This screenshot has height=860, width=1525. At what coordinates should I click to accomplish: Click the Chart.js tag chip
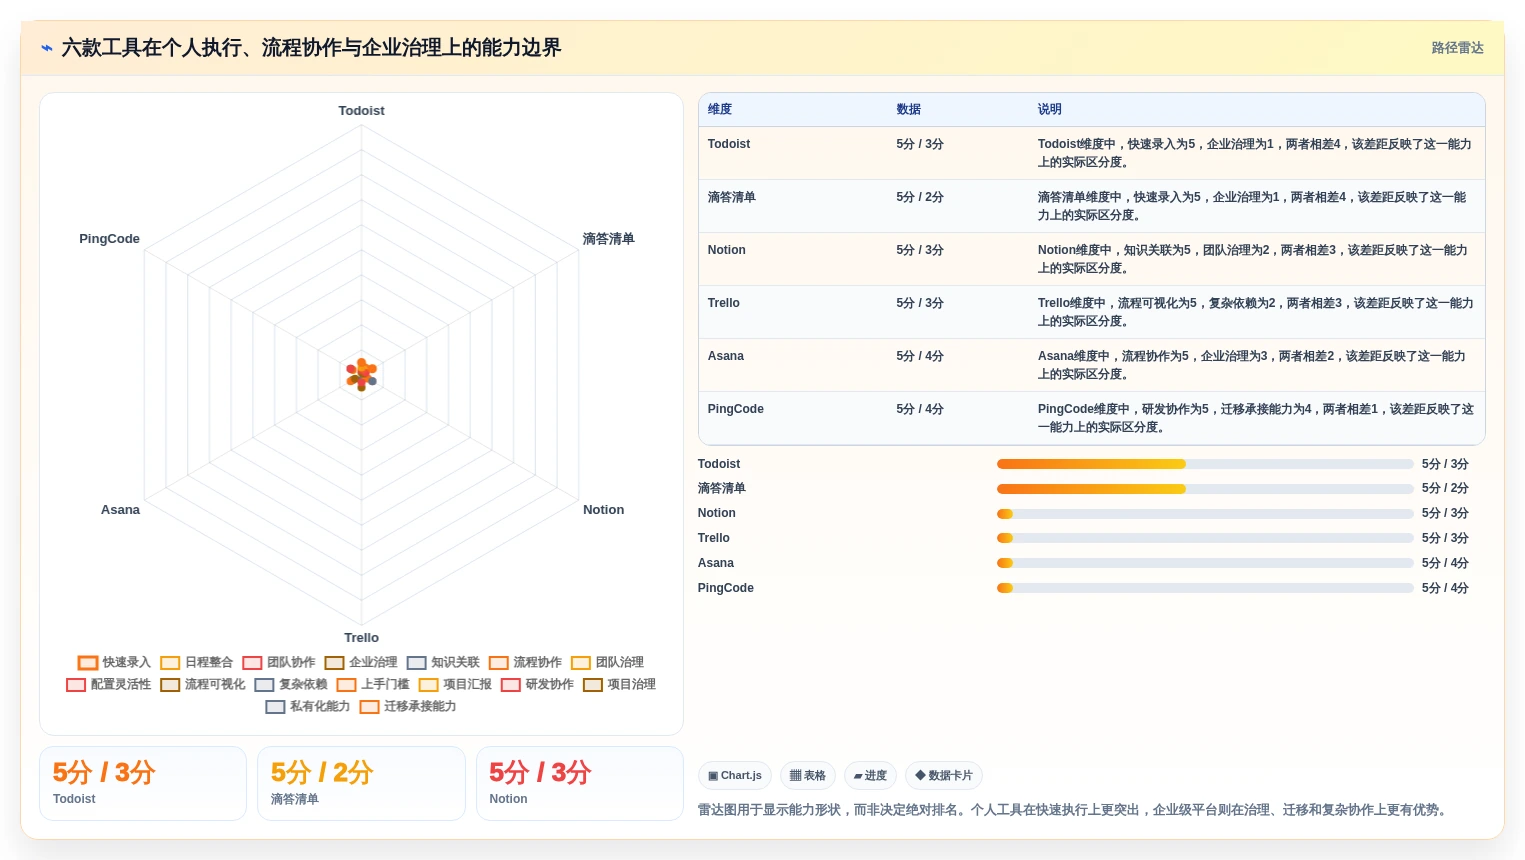(735, 776)
